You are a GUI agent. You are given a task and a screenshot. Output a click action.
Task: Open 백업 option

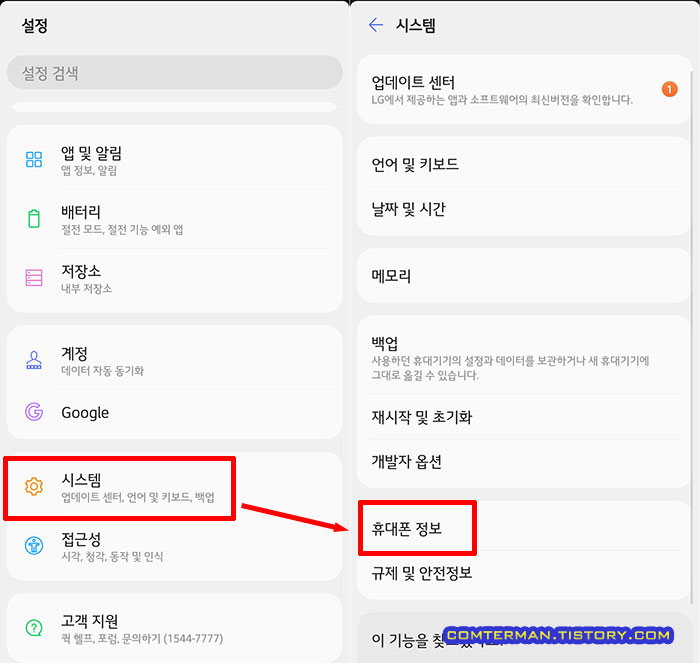coord(525,357)
